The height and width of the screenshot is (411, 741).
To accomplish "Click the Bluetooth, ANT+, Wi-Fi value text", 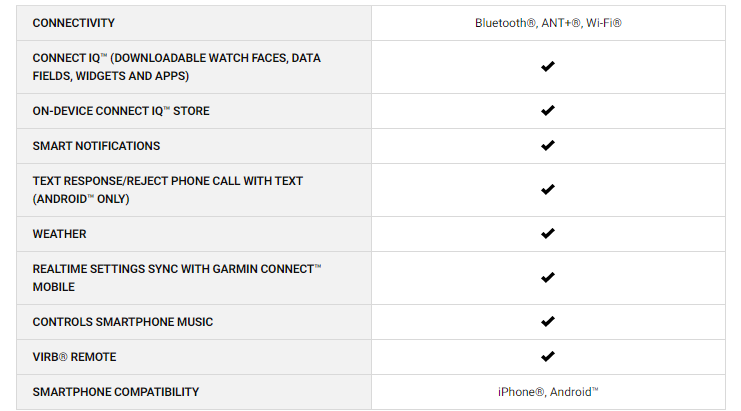I will (x=548, y=23).
